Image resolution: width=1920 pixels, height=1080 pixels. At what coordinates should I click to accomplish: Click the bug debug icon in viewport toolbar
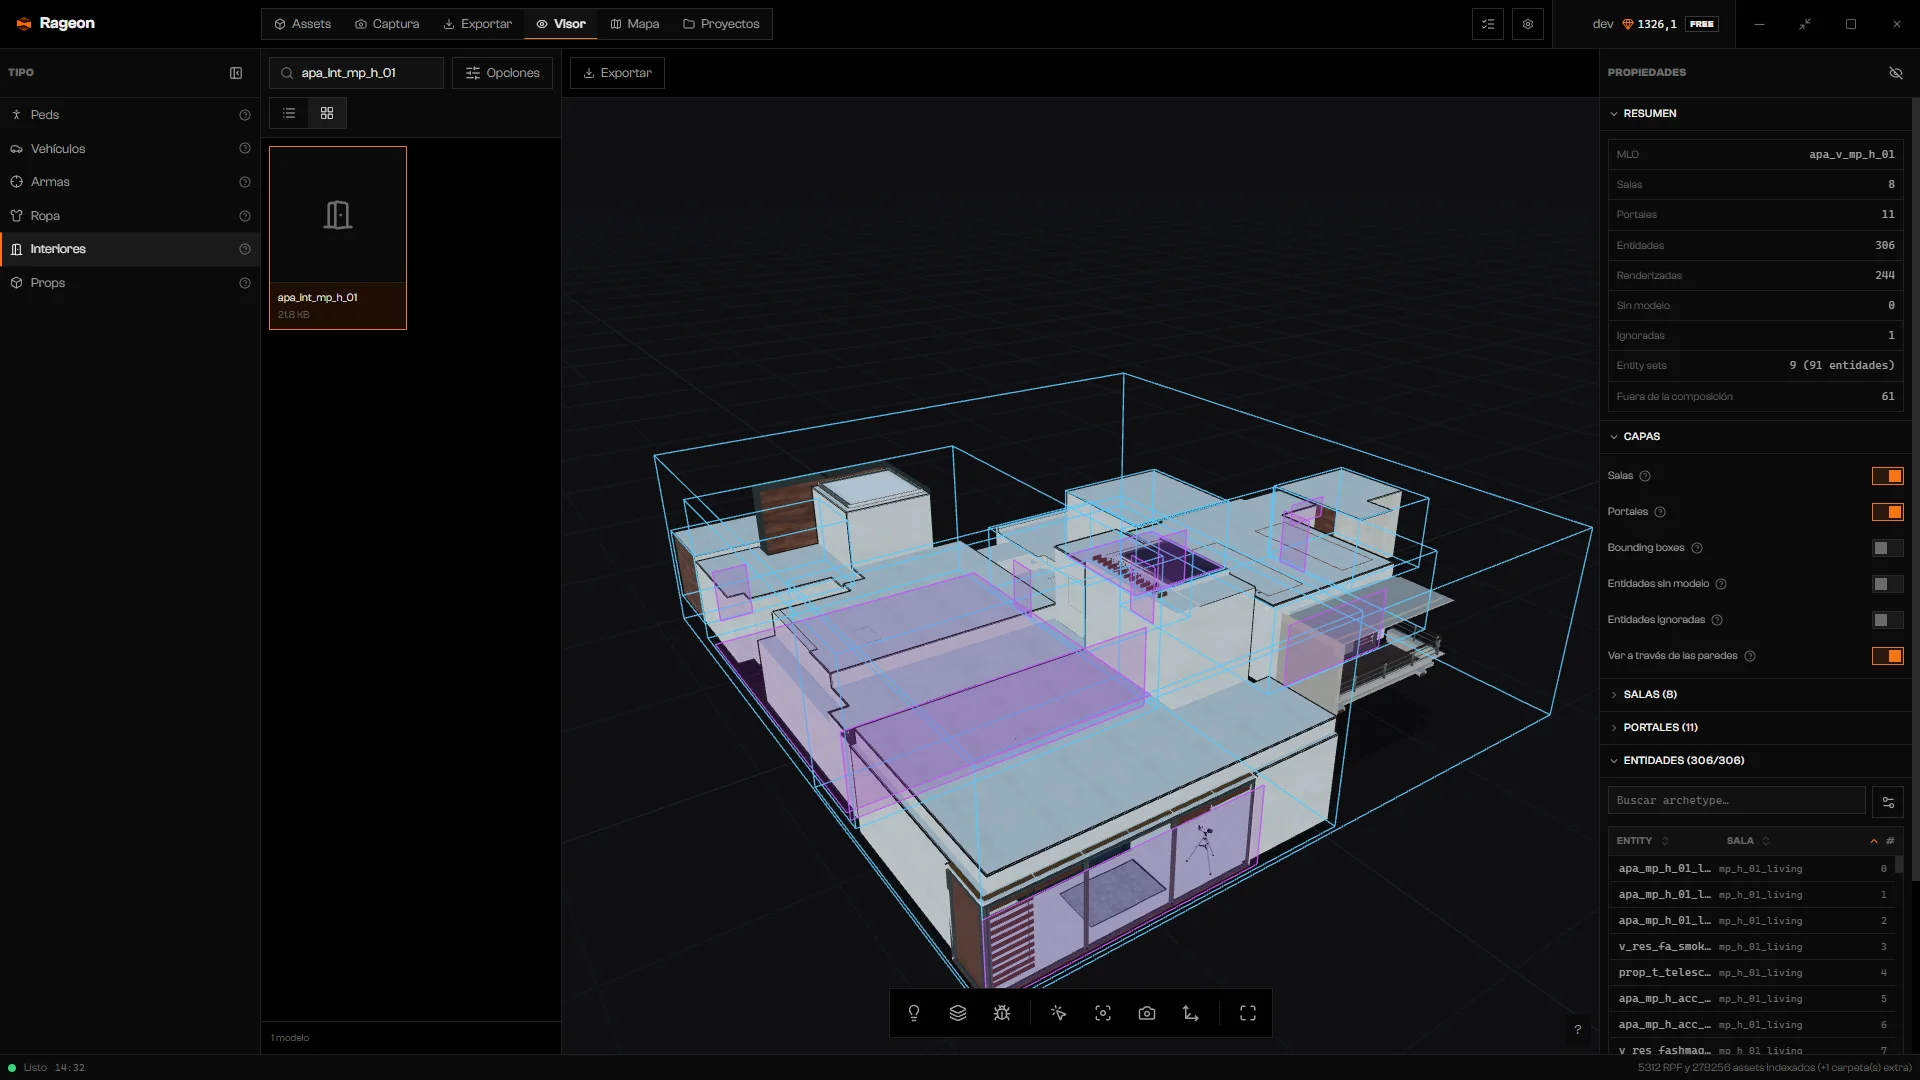click(1002, 1013)
